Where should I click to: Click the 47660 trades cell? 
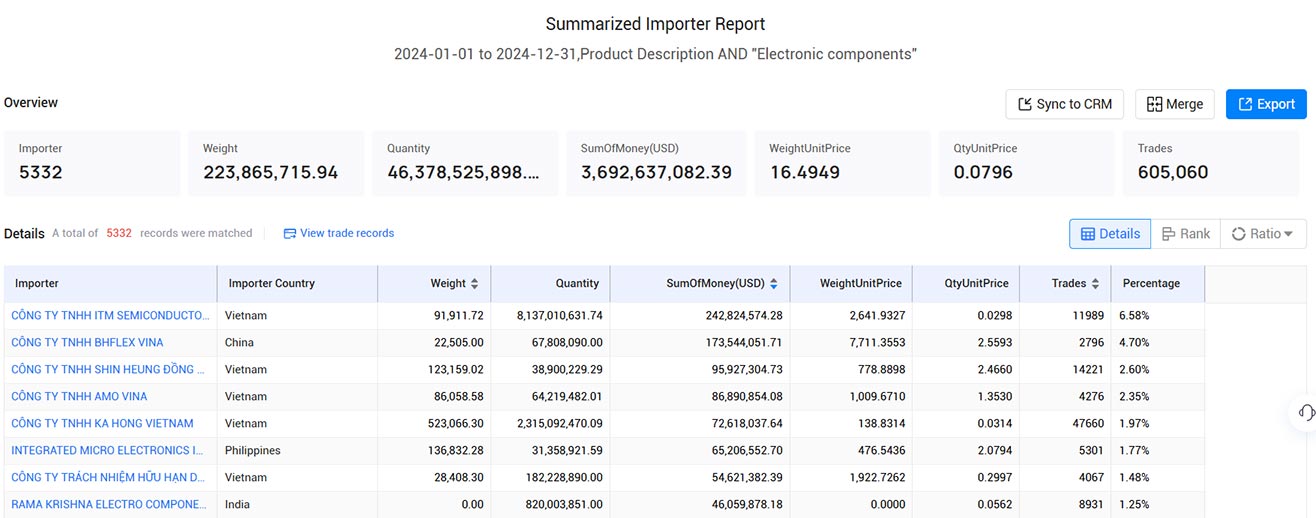click(1065, 423)
